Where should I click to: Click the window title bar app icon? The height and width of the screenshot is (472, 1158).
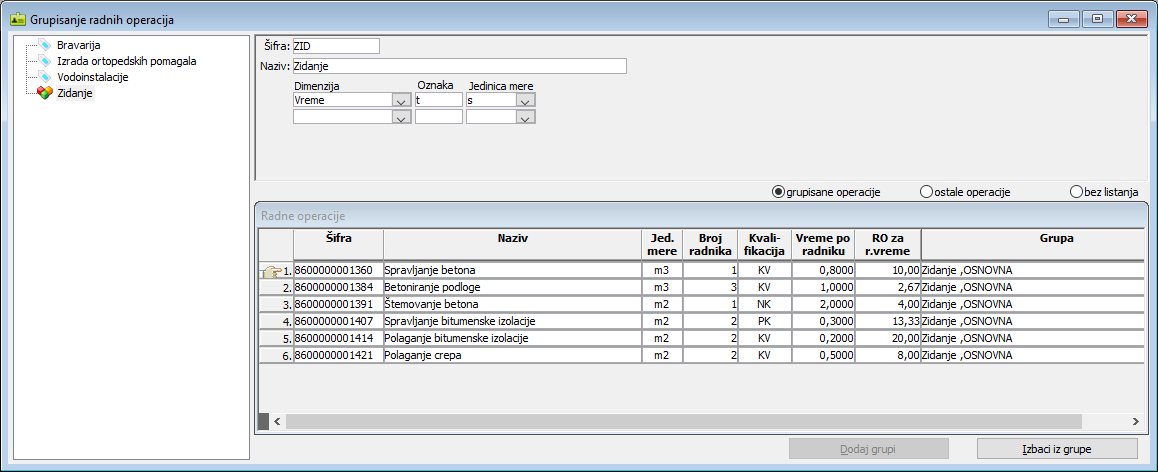coord(17,19)
